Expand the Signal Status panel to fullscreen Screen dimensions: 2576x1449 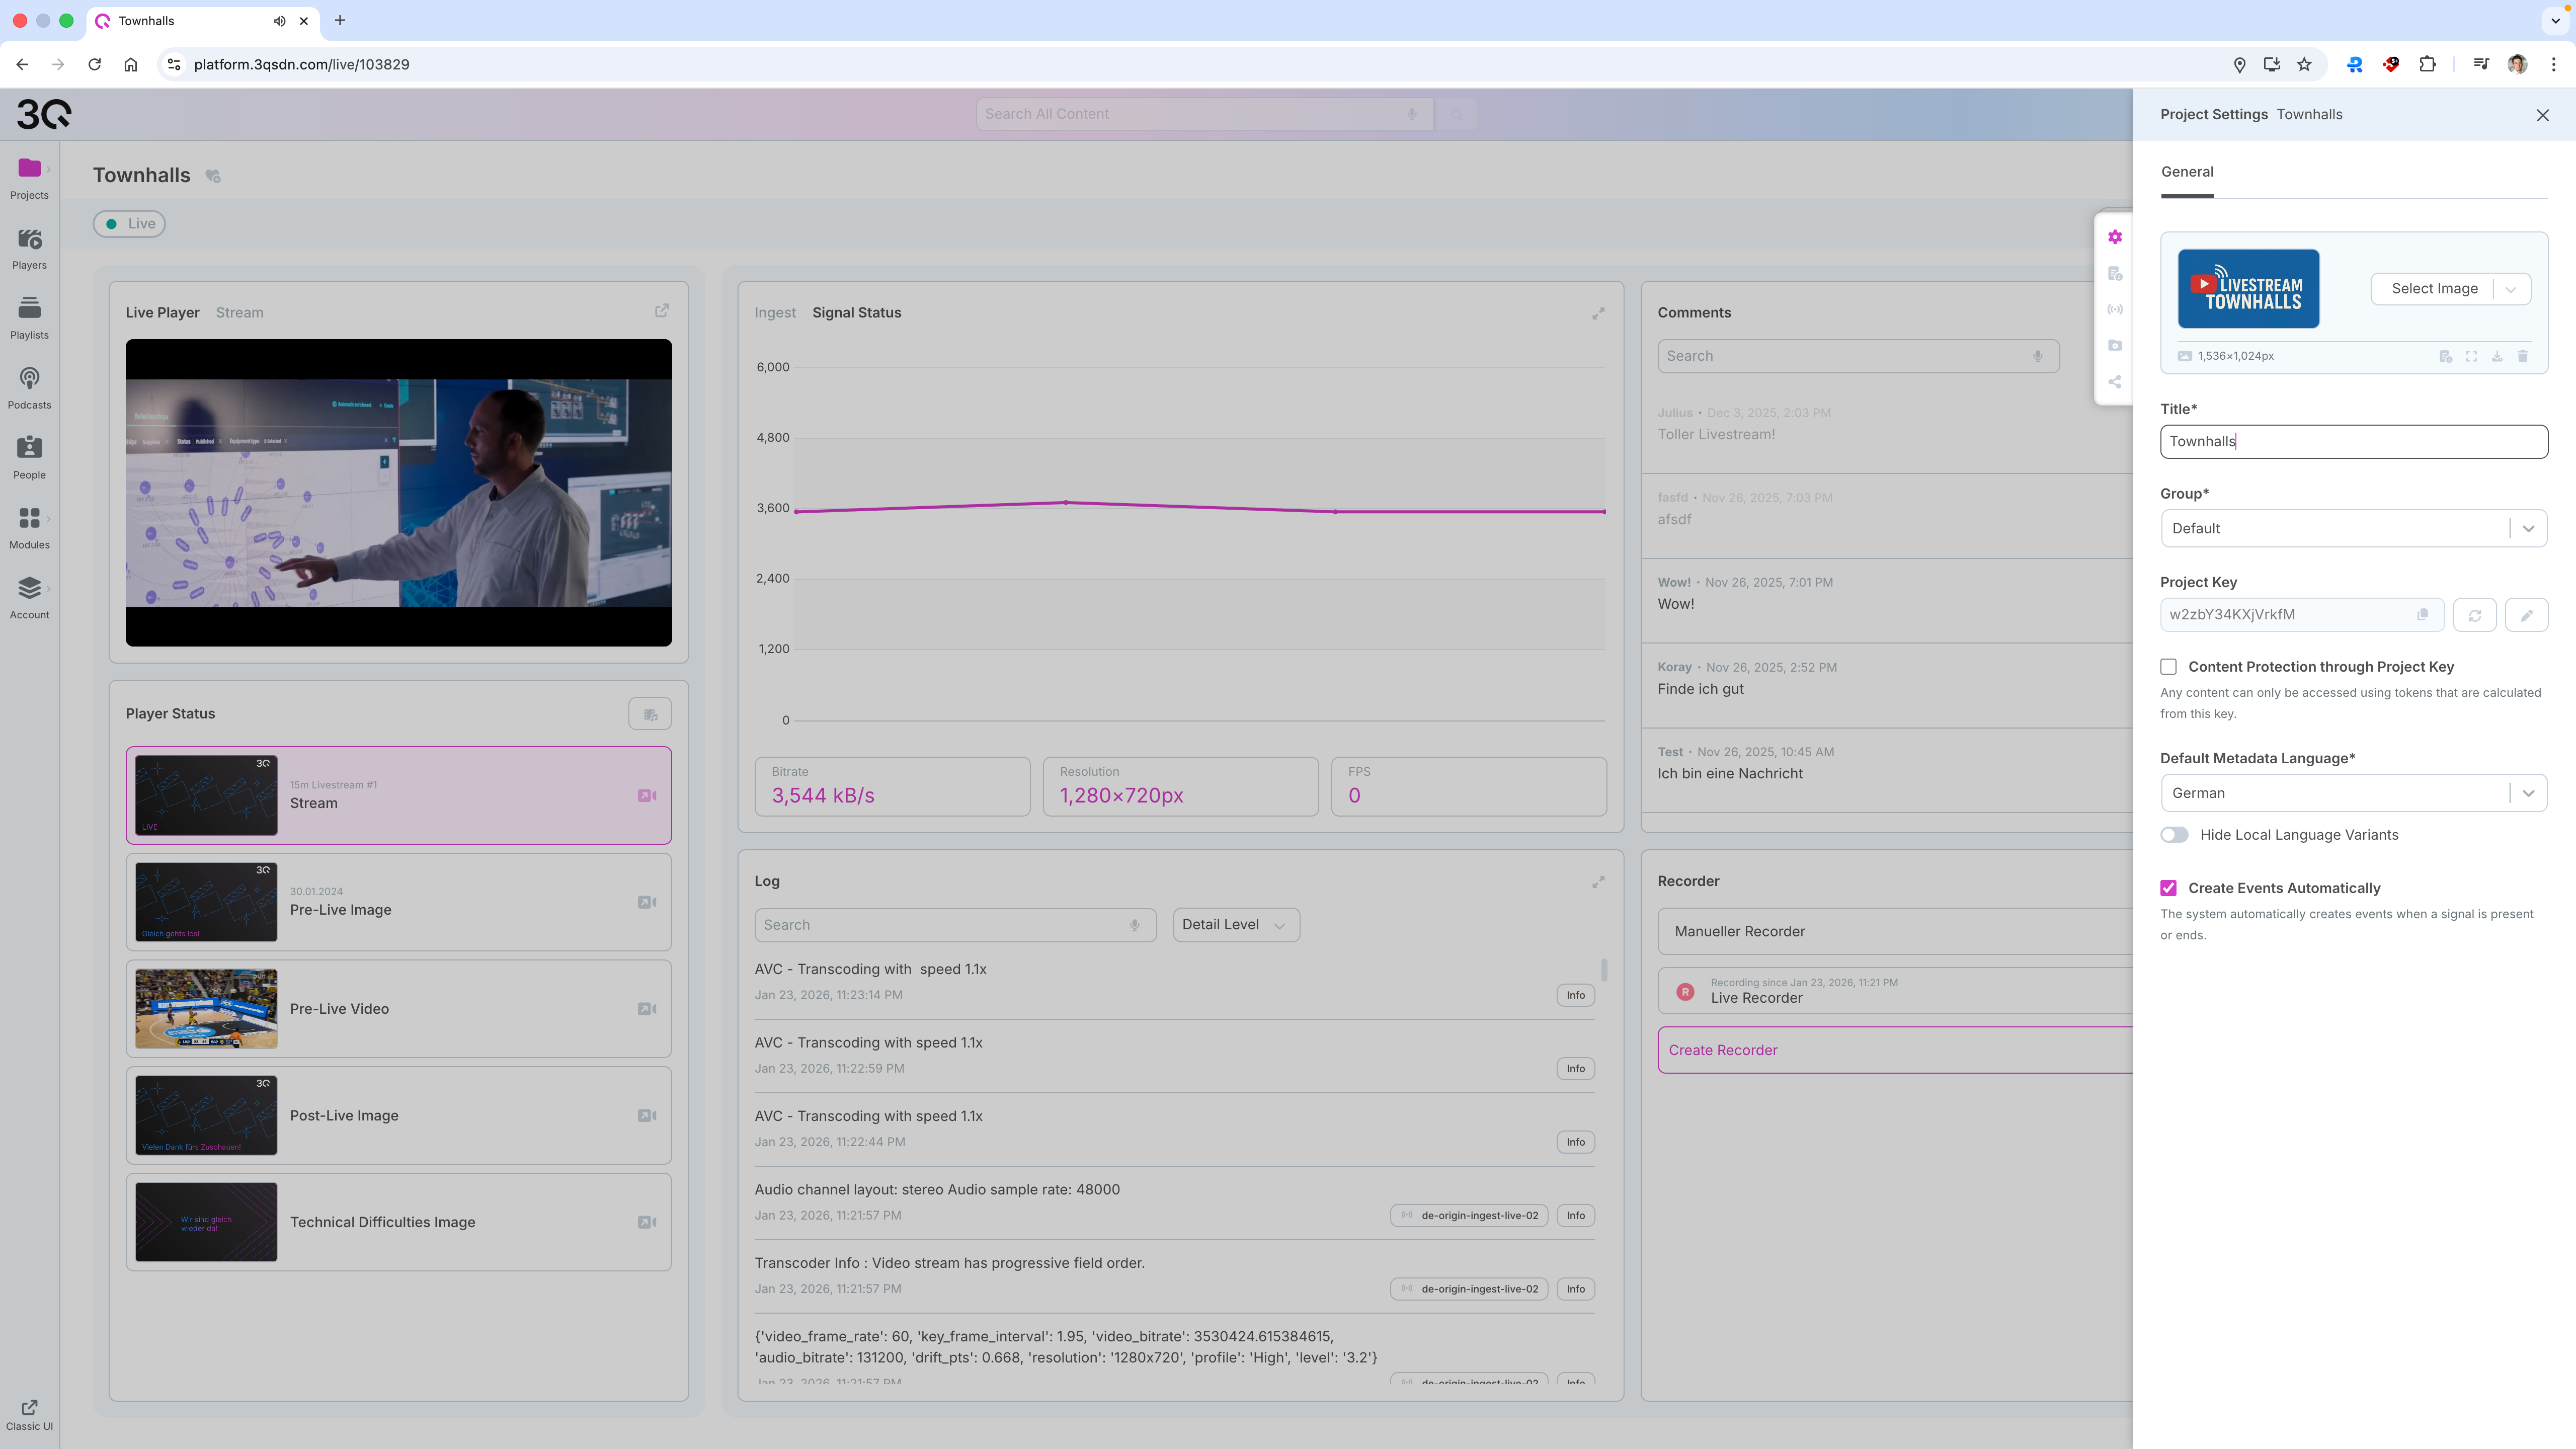pos(1598,313)
